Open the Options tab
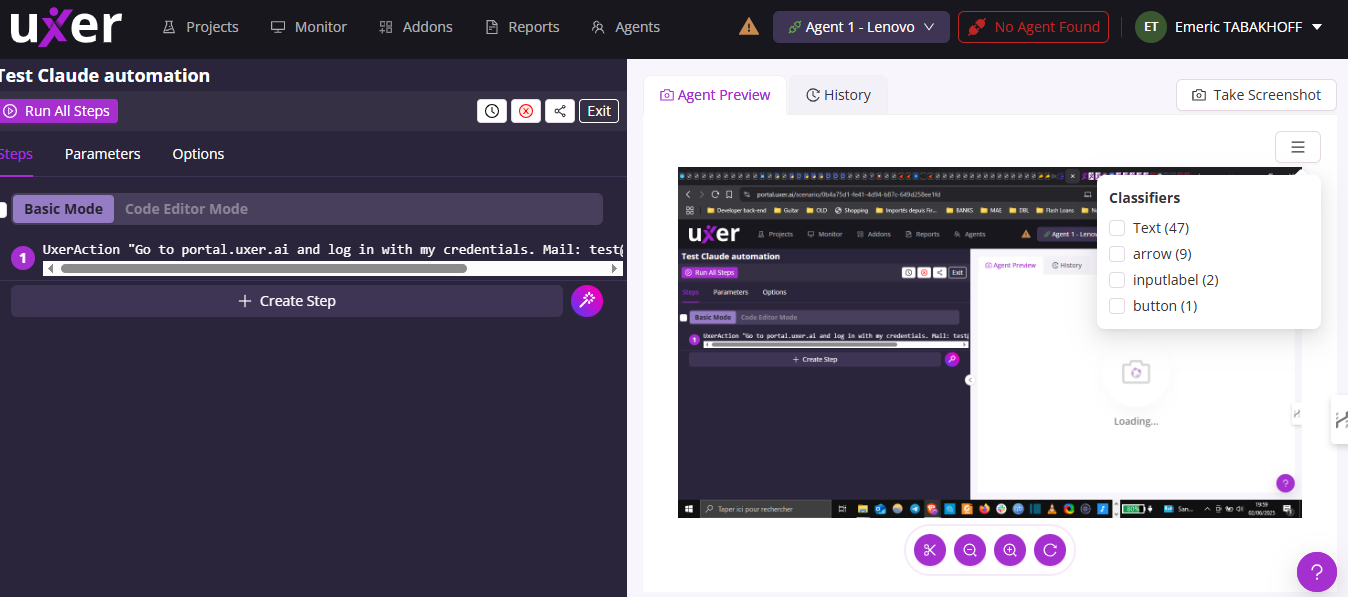 click(198, 154)
